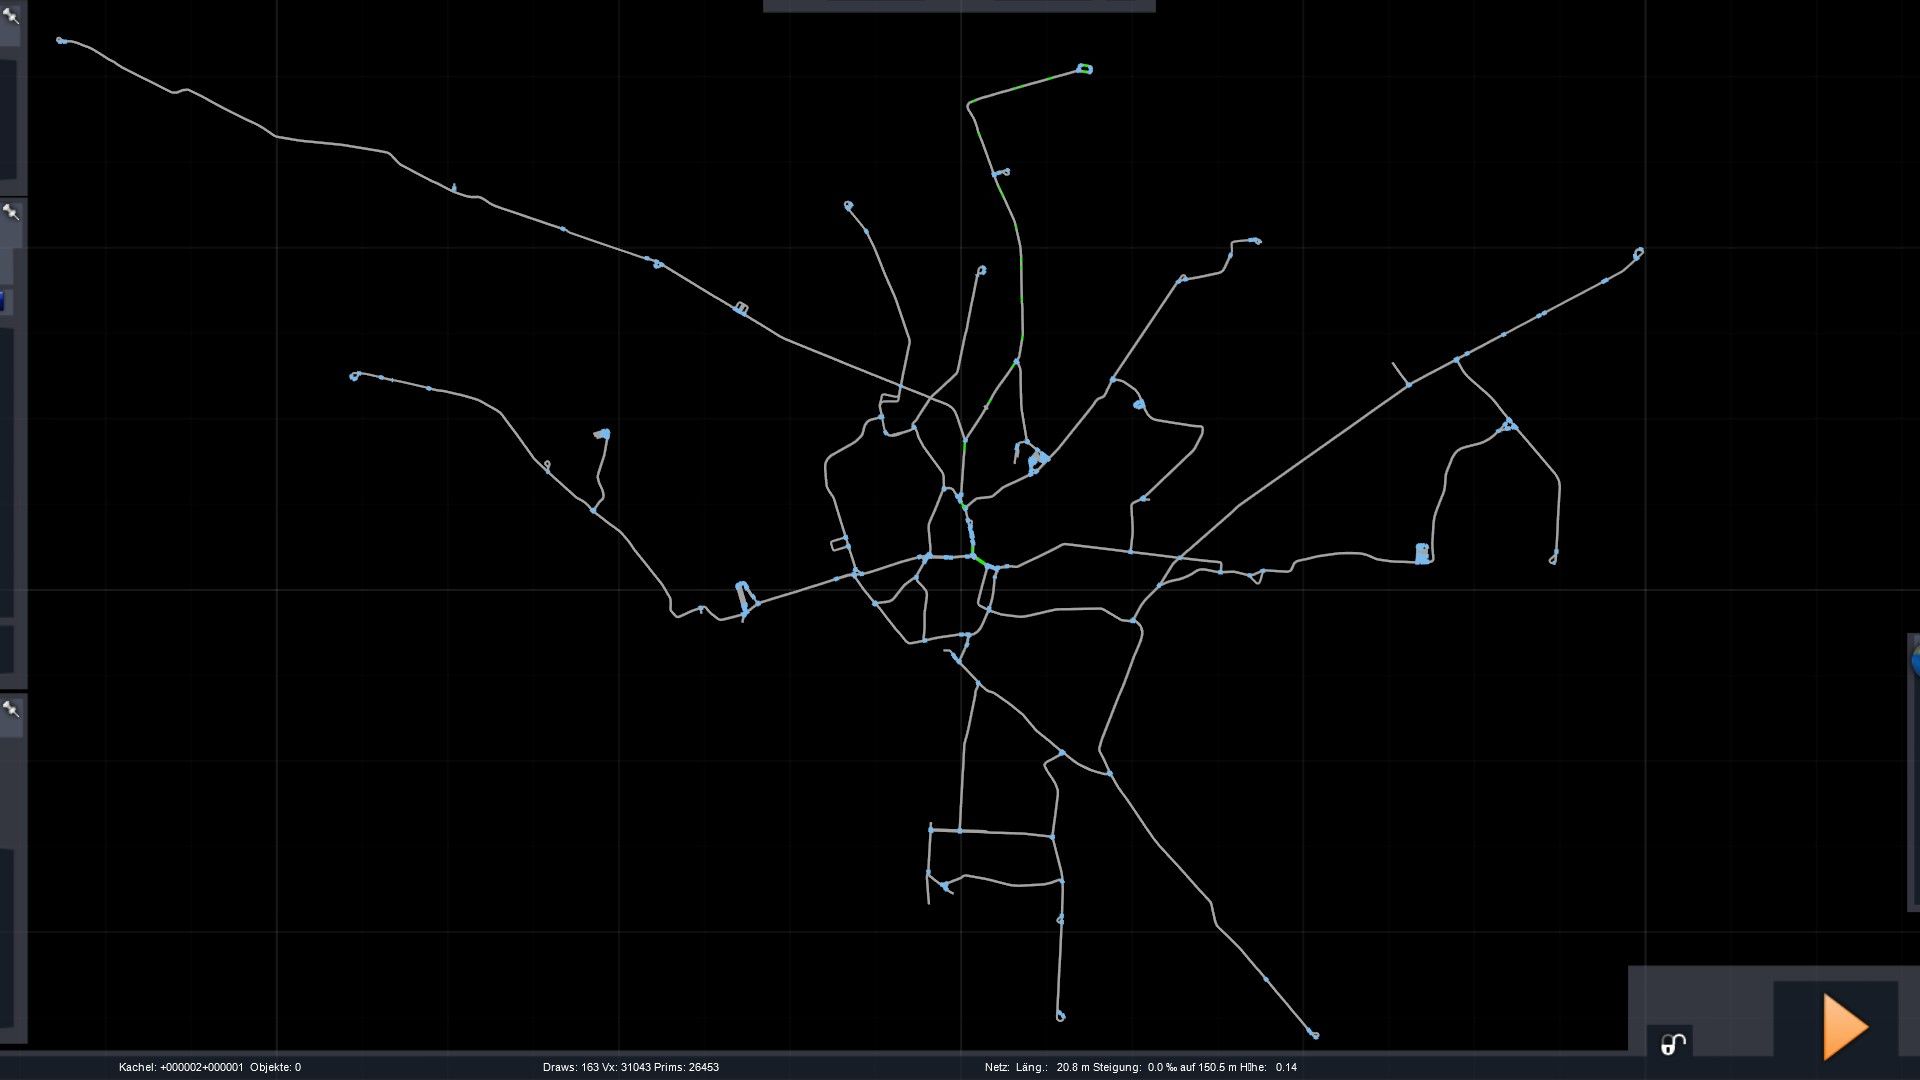This screenshot has height=1080, width=1920.
Task: Click the Draws/Vx/Prims statistics readout
Action: click(x=630, y=1067)
